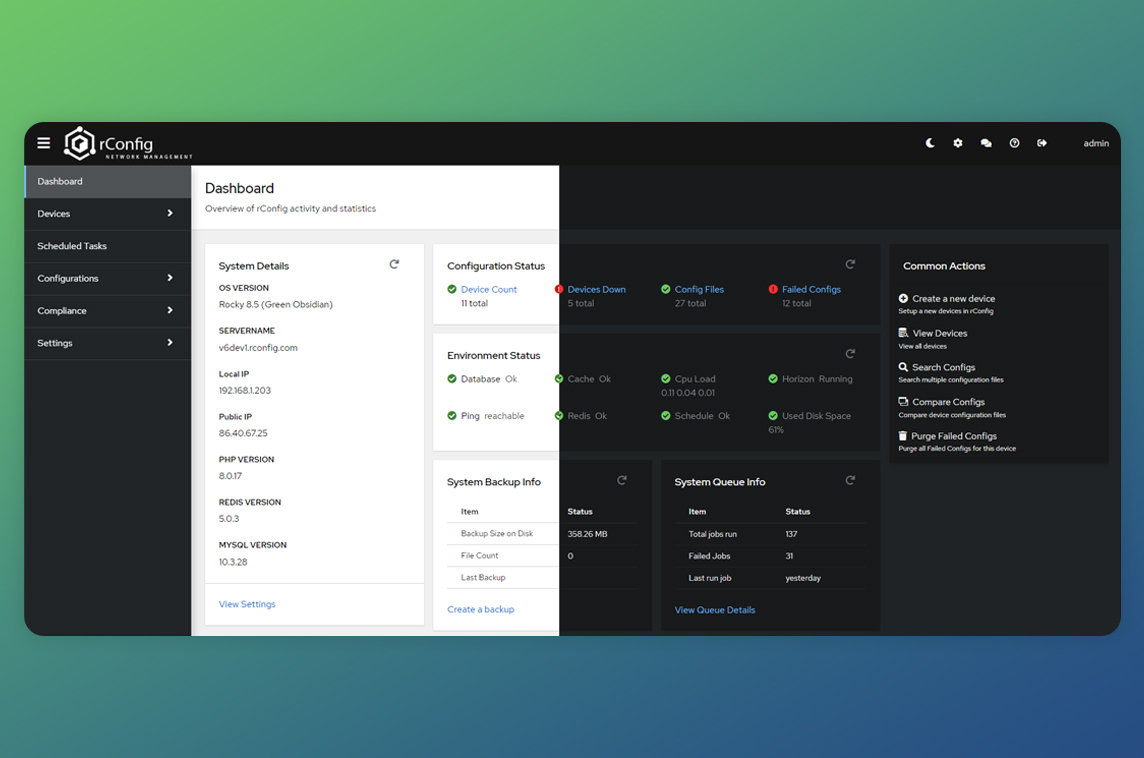Refresh the System Backup Info card

(x=622, y=480)
